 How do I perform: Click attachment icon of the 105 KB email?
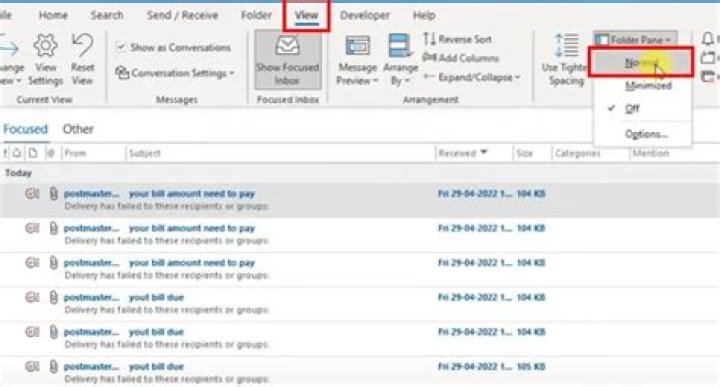53,366
